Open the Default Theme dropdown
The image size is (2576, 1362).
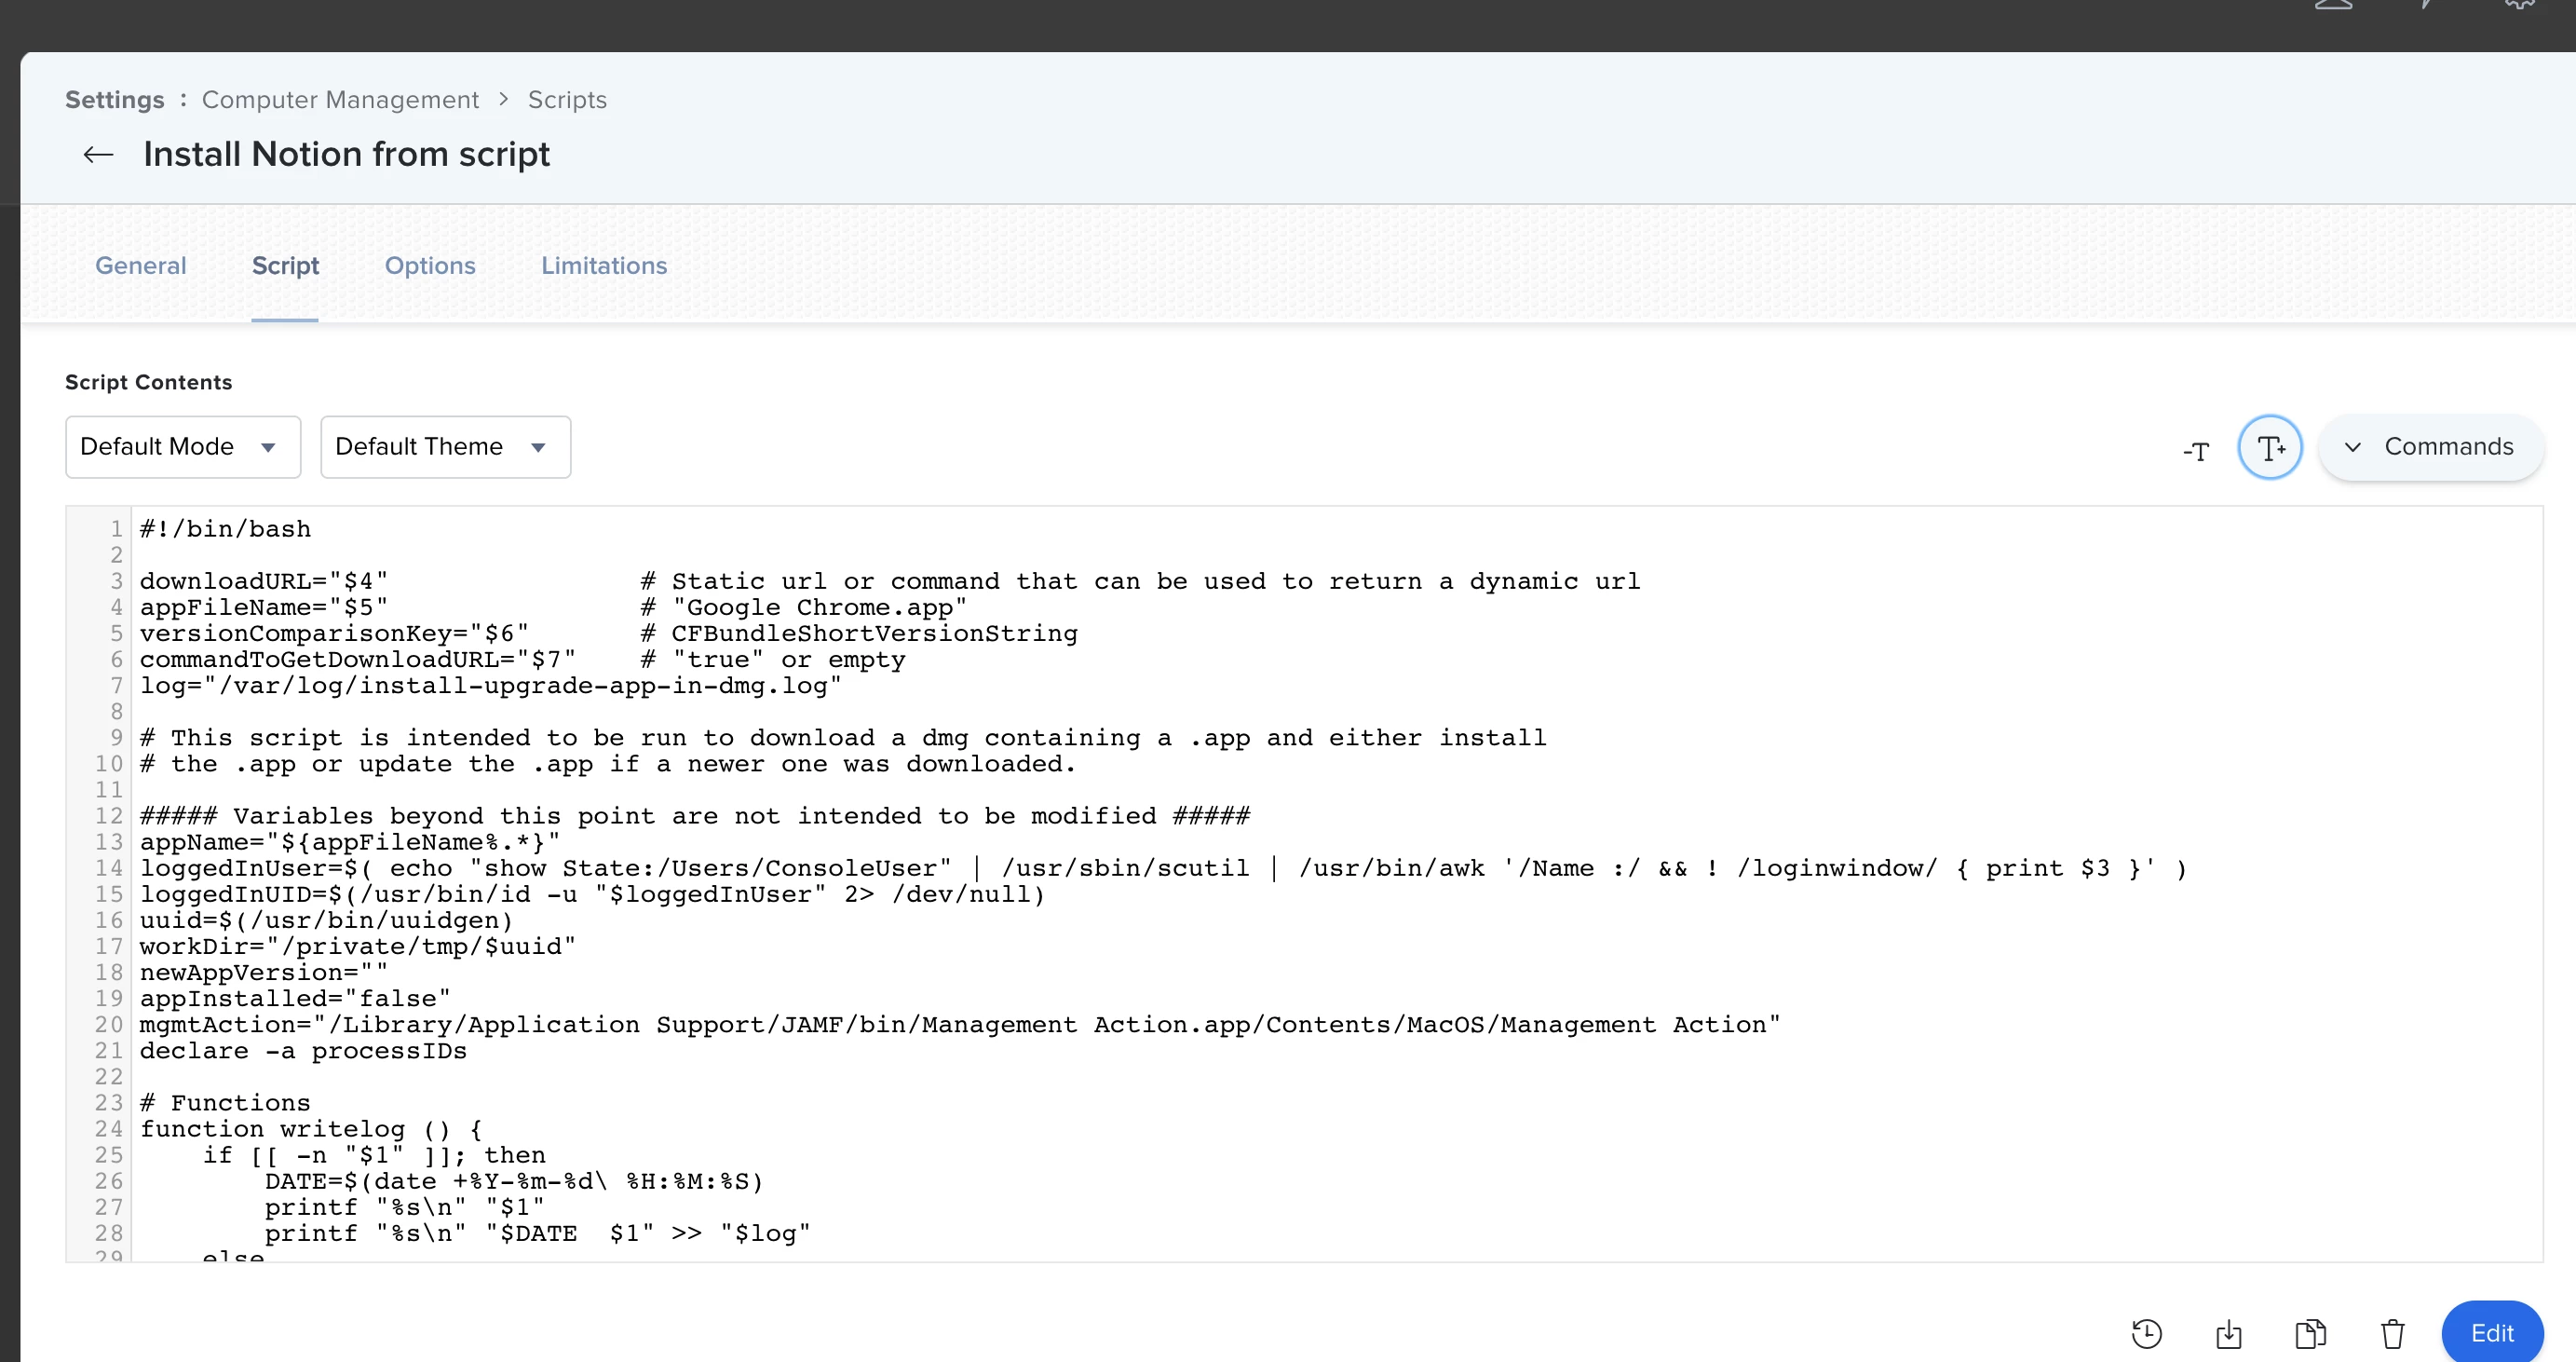tap(445, 447)
